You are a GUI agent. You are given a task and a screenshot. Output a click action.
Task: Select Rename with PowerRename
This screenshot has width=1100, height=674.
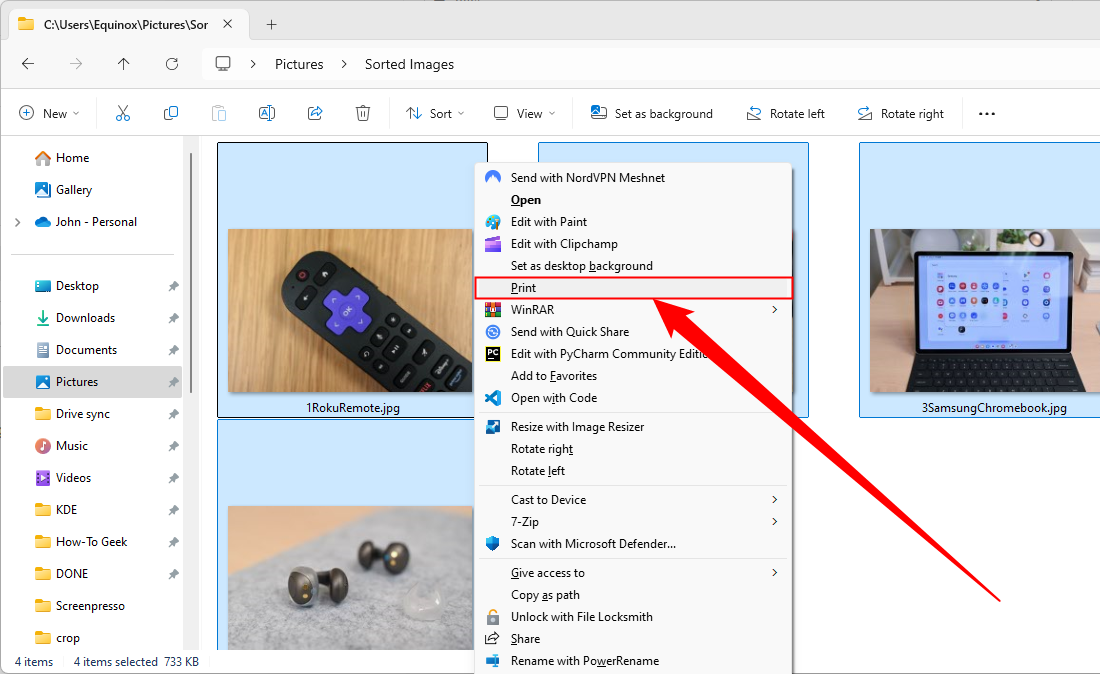coord(634,661)
